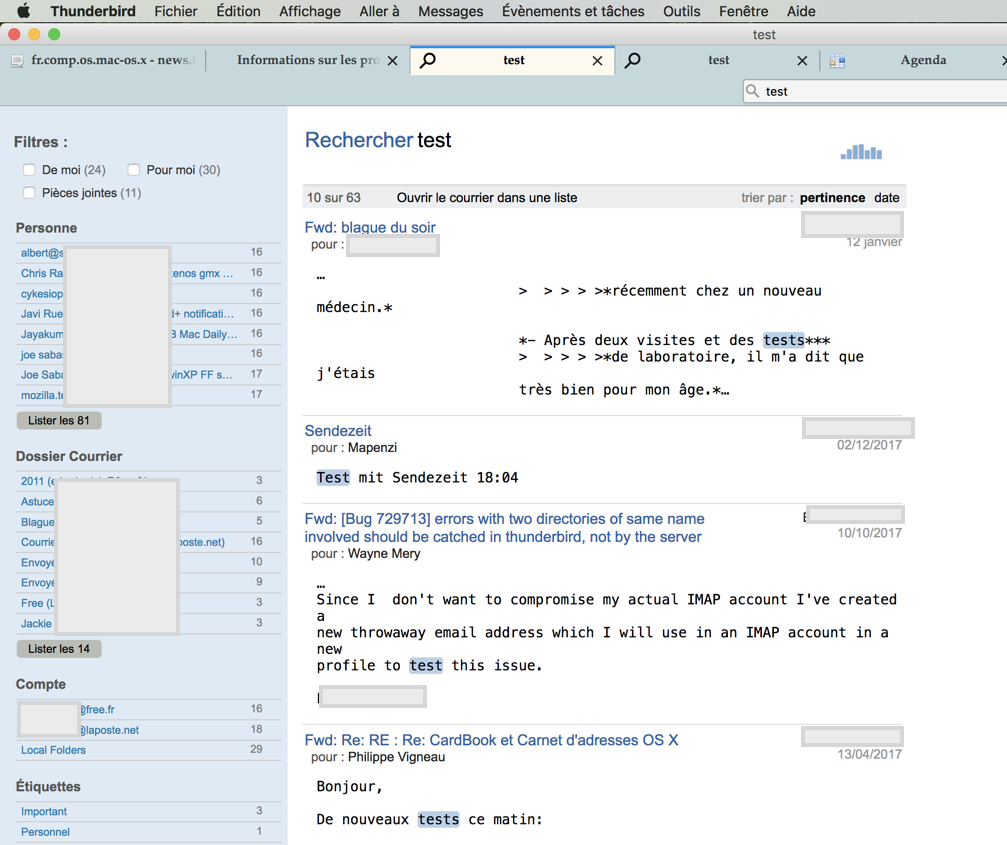The height and width of the screenshot is (845, 1007).
Task: Click the Apple menu icon
Action: tap(23, 11)
